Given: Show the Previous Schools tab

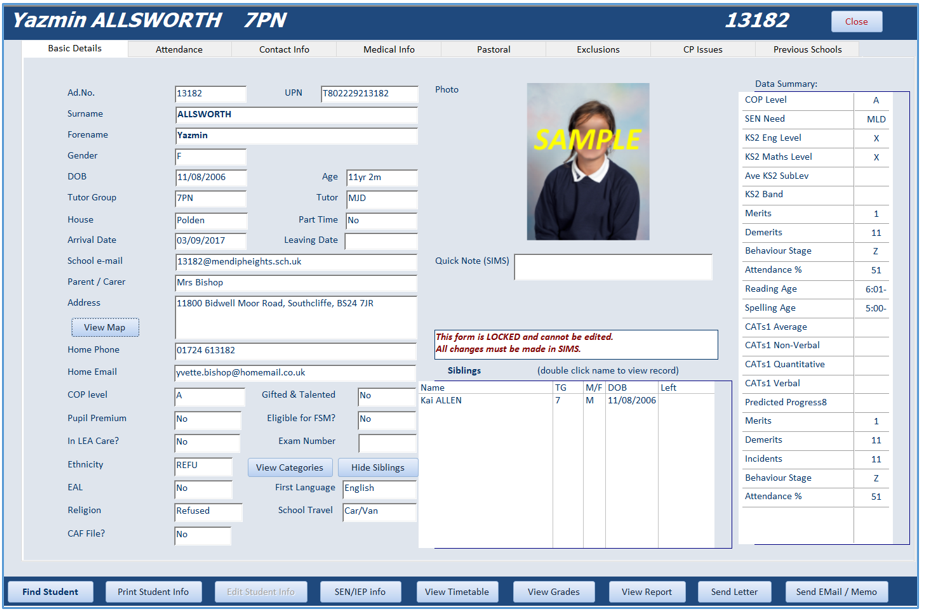Looking at the screenshot, I should 807,50.
